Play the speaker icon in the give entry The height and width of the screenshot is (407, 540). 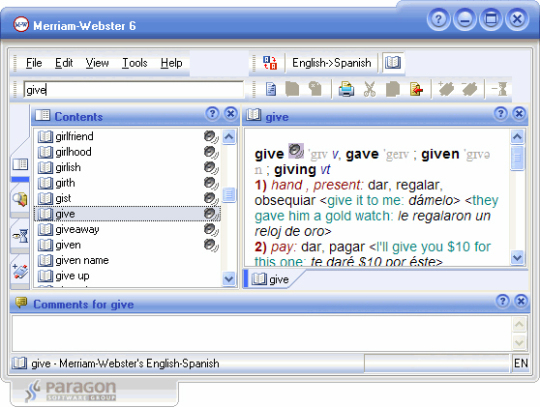(x=296, y=150)
